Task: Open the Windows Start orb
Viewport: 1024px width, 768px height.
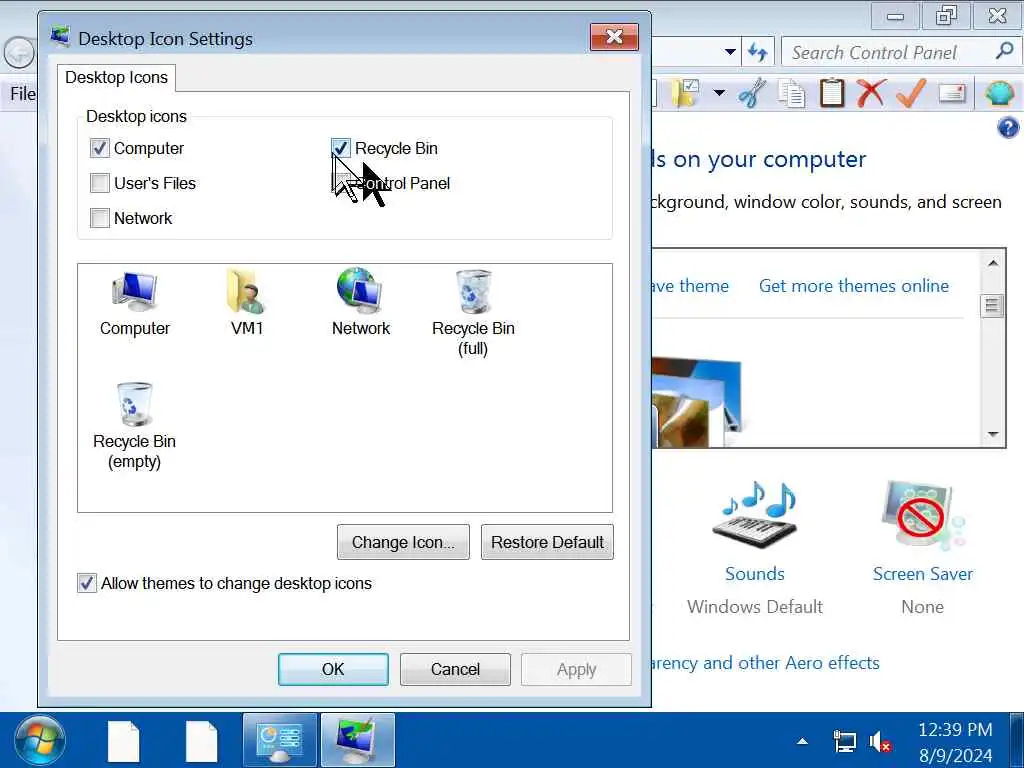Action: tap(40, 740)
